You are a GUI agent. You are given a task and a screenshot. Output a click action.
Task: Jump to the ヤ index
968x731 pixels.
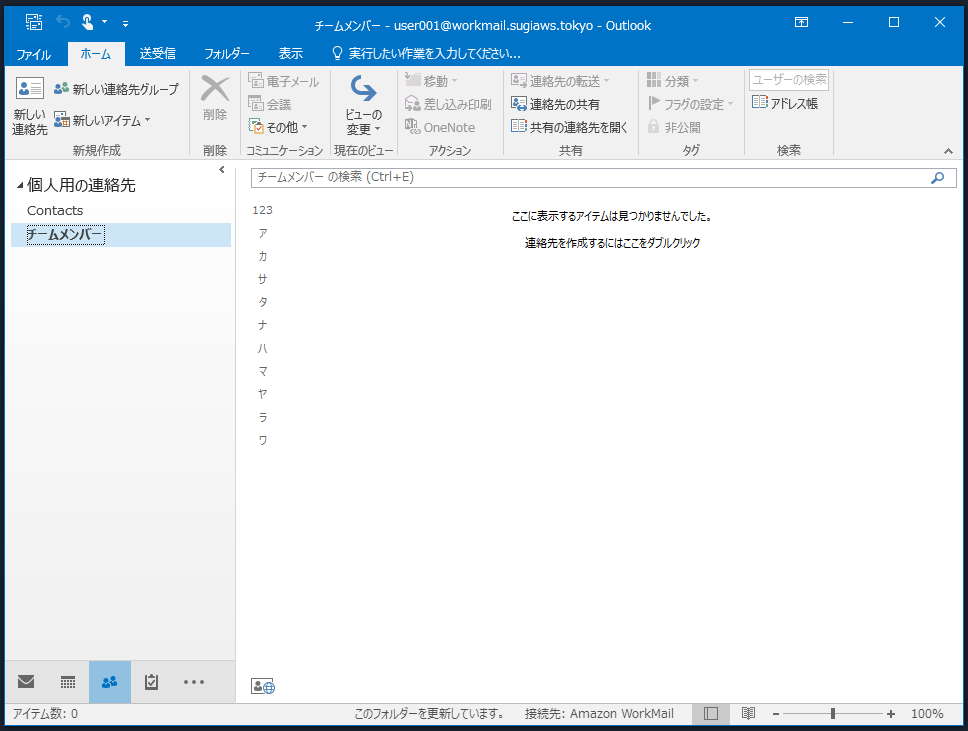263,394
